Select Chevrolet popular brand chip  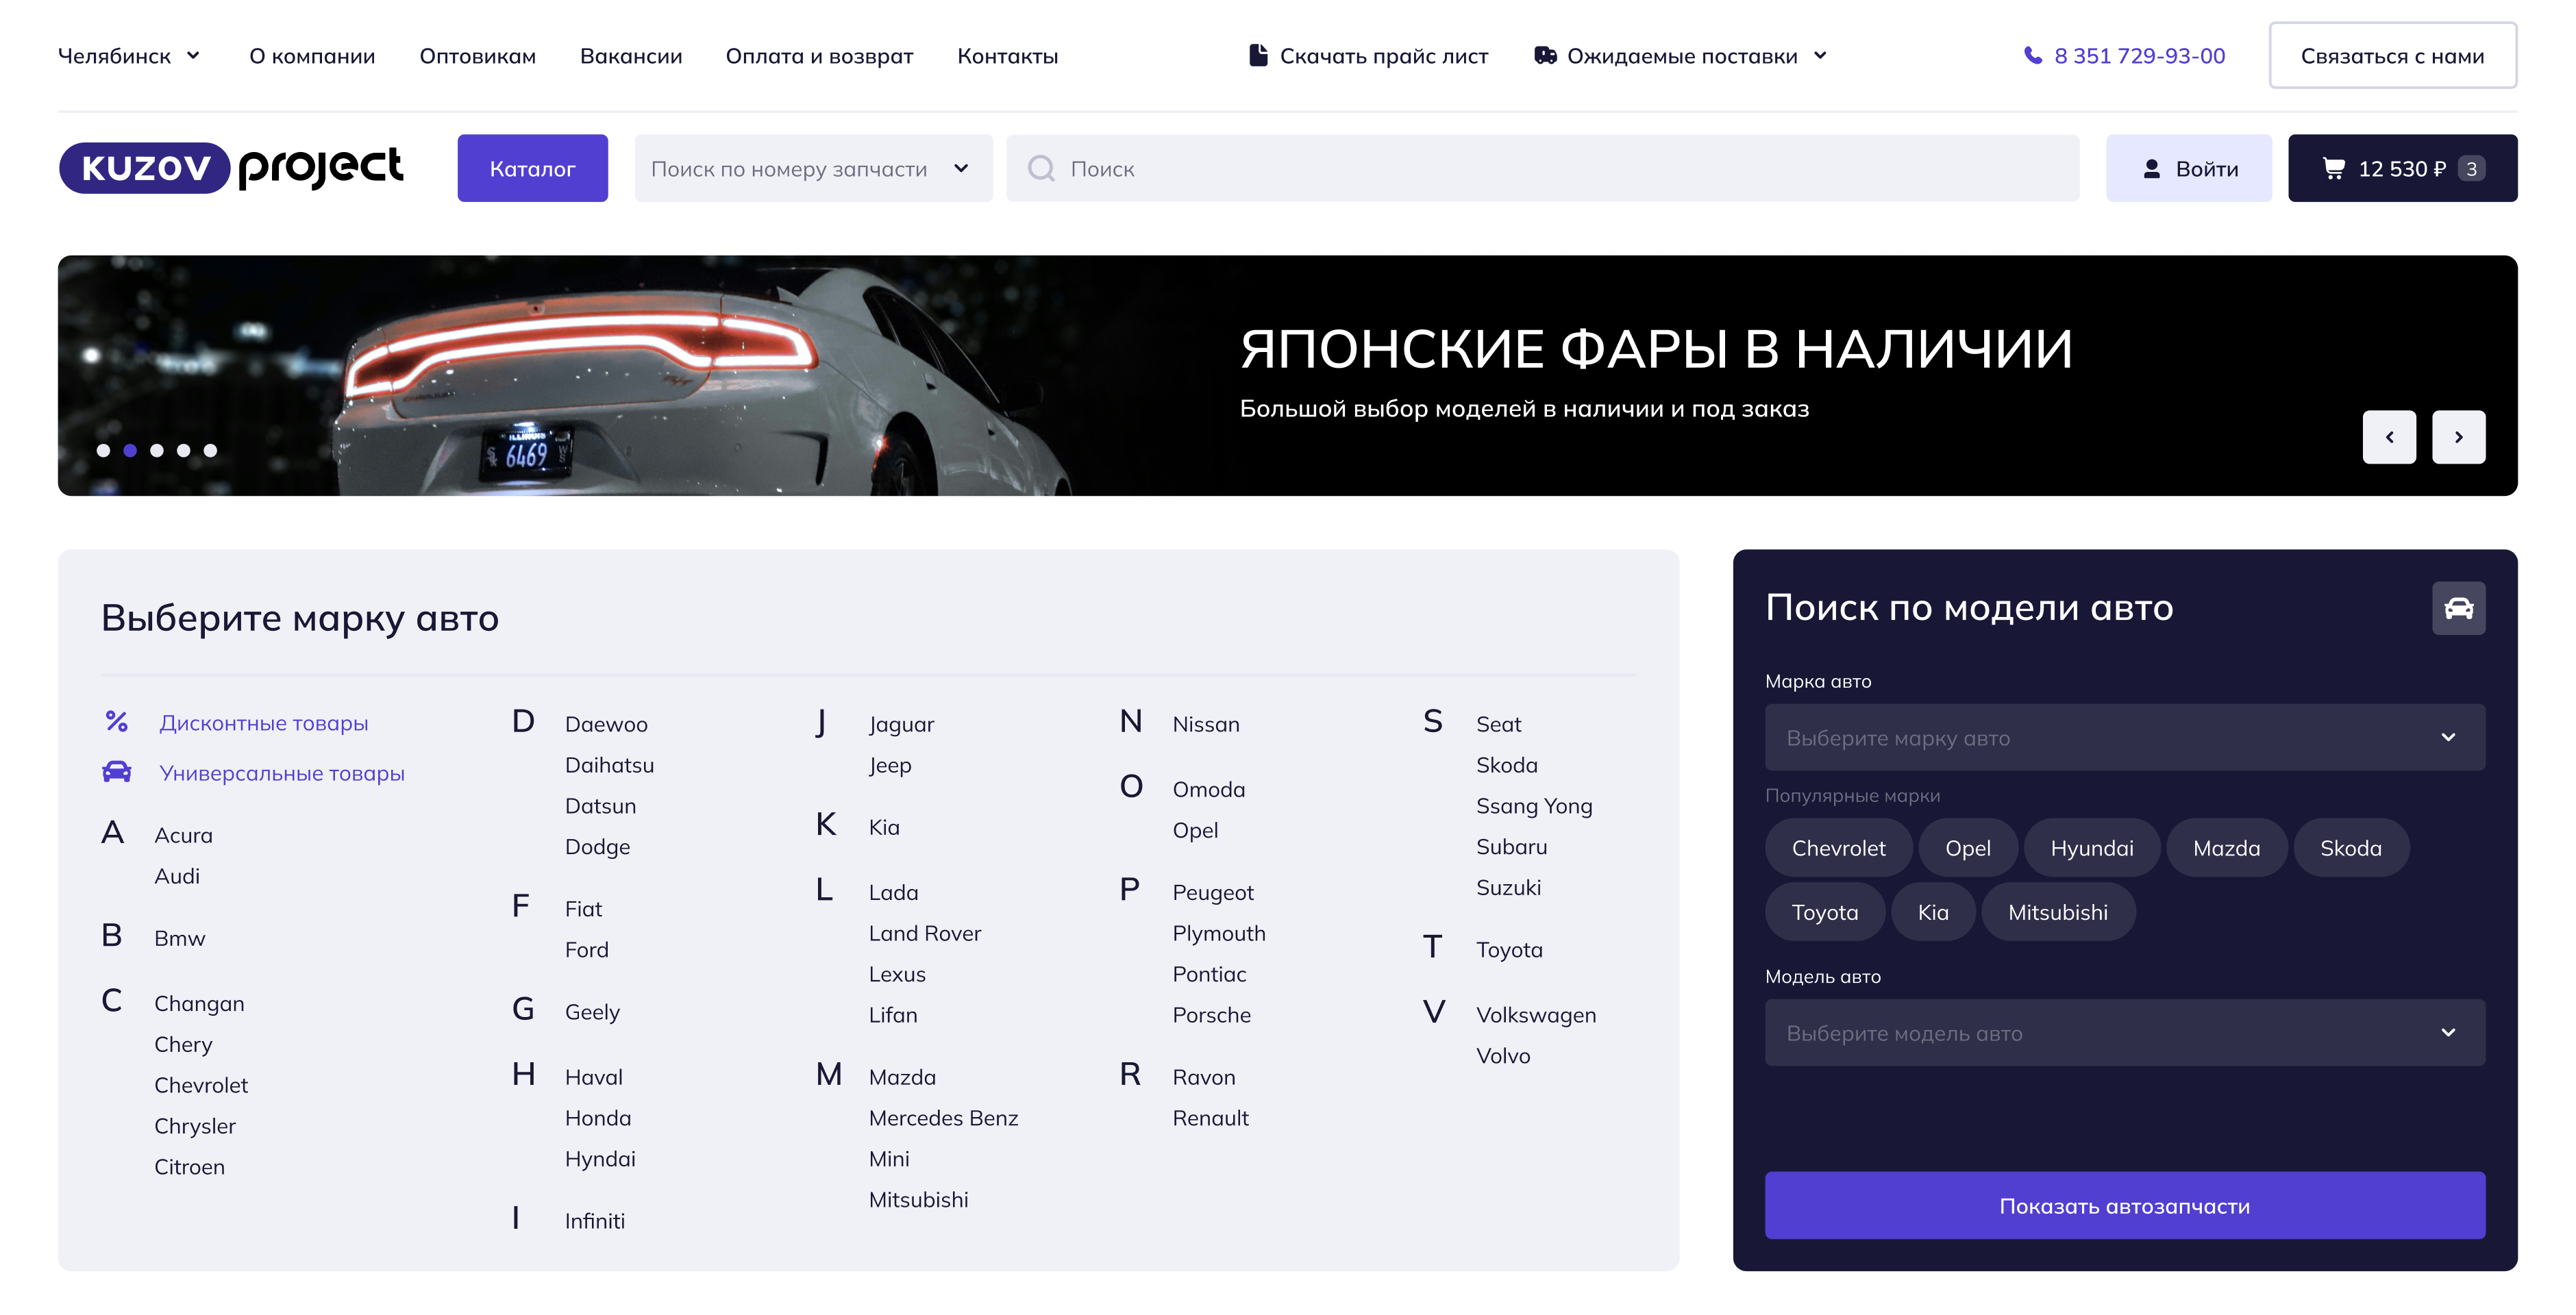pyautogui.click(x=1838, y=848)
